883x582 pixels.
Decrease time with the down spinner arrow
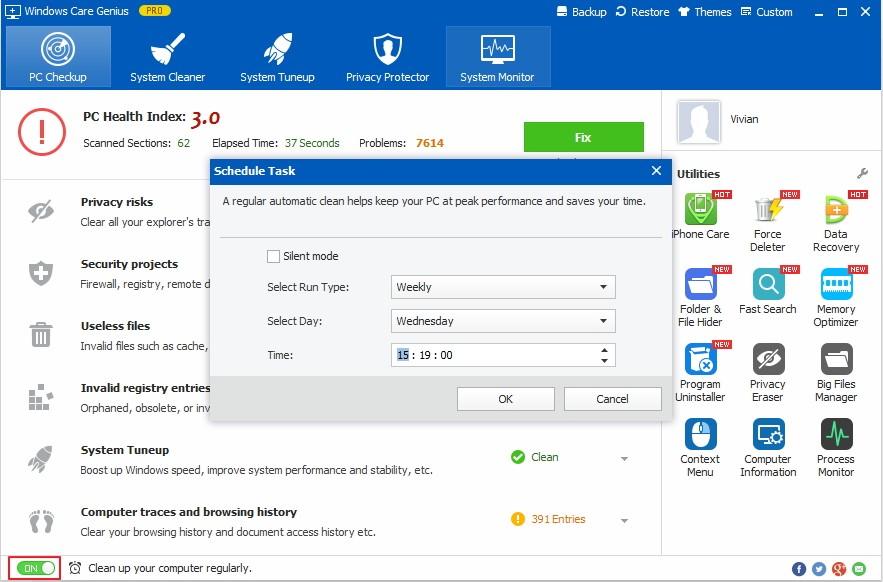coord(604,361)
